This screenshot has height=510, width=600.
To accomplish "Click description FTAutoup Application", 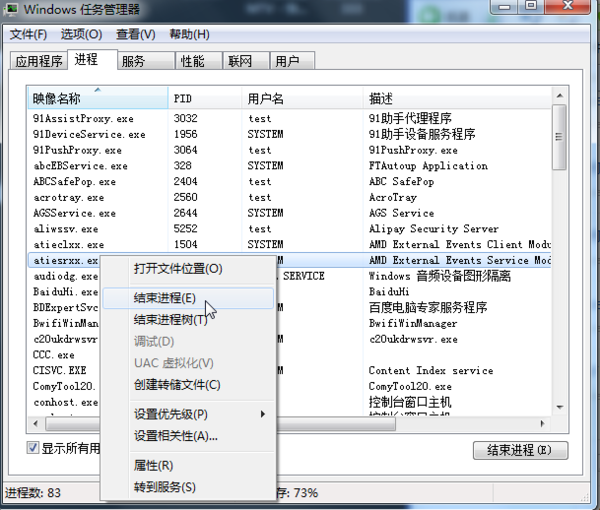I will [x=428, y=166].
